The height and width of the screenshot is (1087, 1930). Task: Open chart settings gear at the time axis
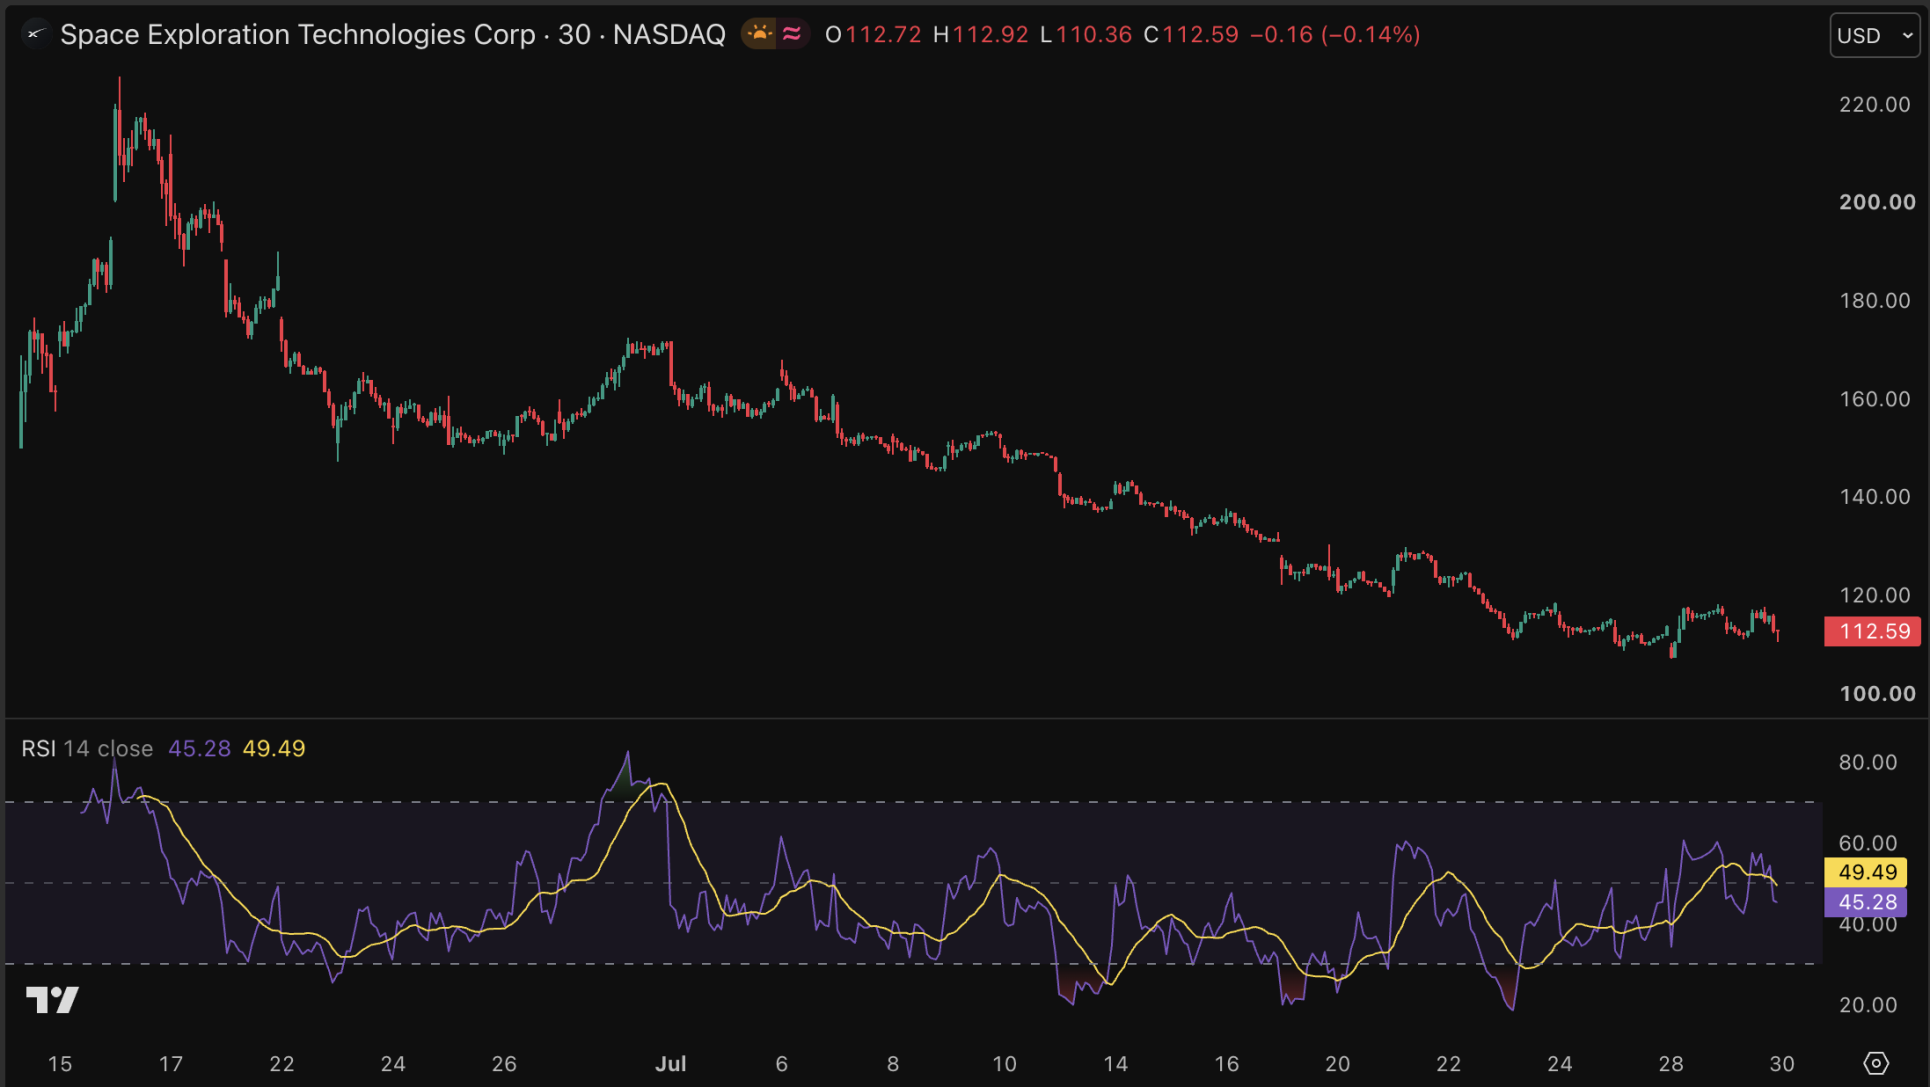tap(1876, 1063)
